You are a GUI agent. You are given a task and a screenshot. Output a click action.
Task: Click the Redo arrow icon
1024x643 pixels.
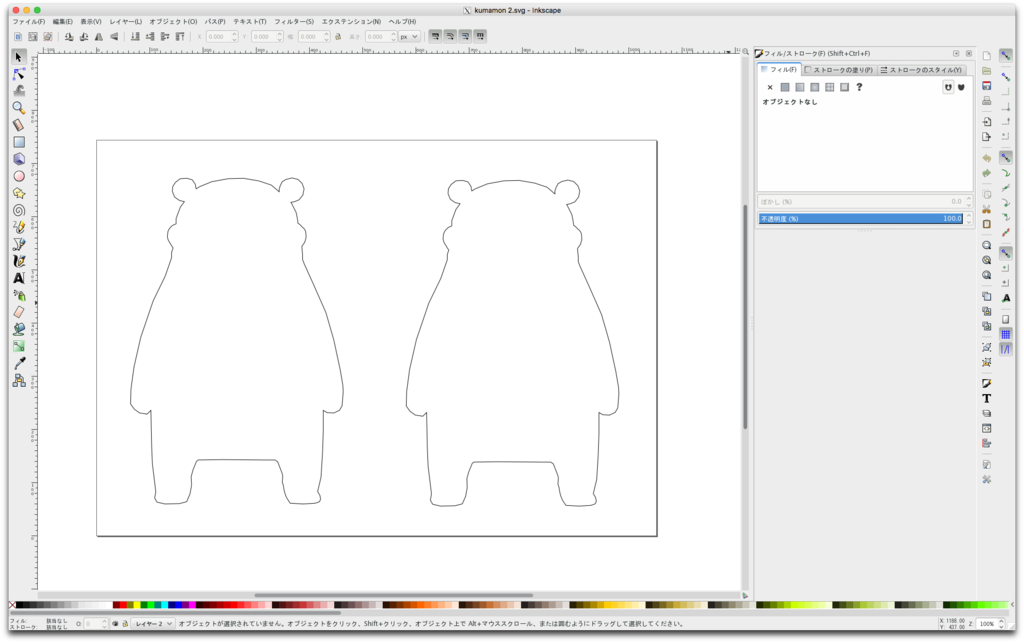click(x=986, y=173)
